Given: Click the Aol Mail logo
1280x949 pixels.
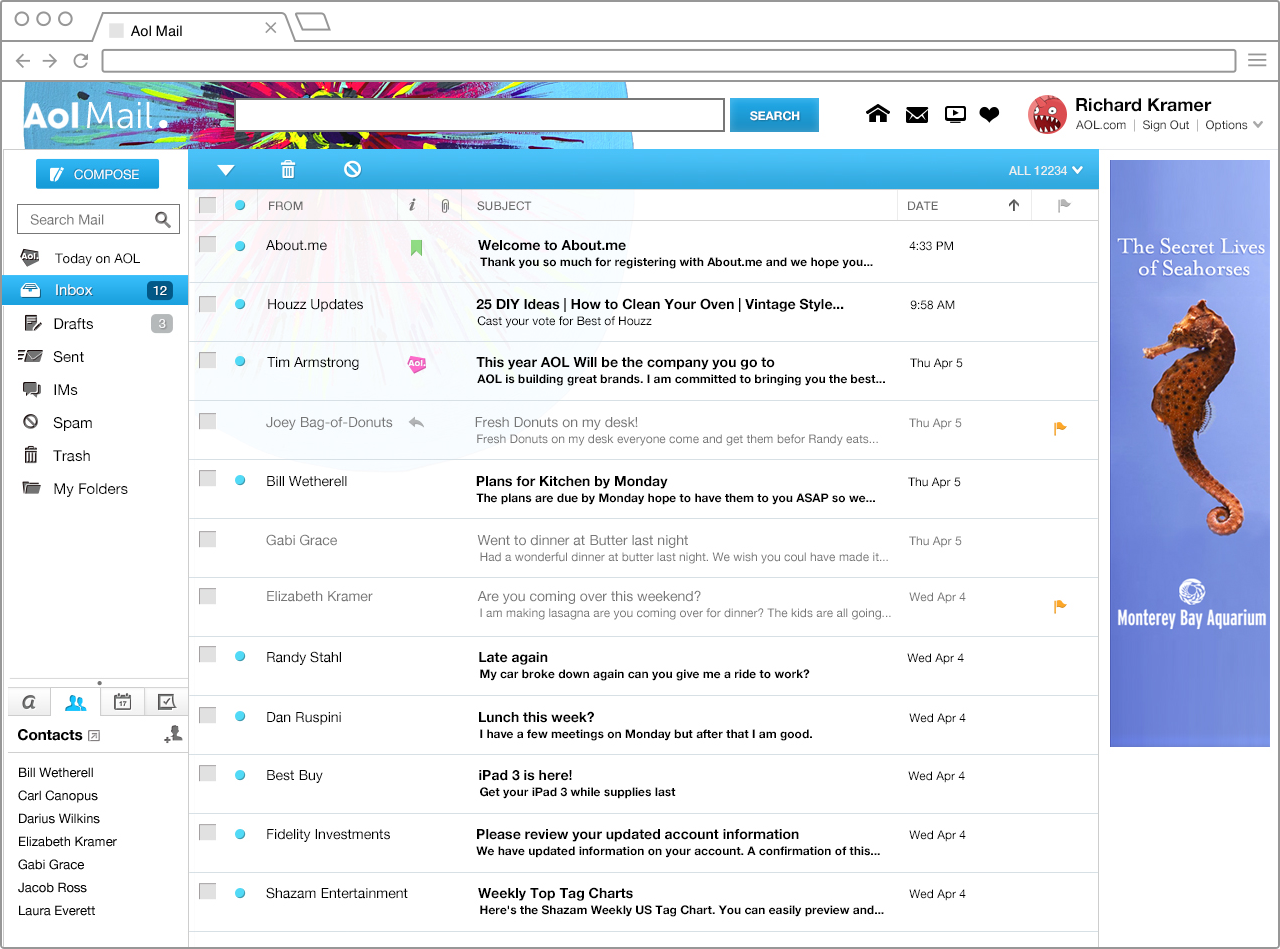Looking at the screenshot, I should [96, 116].
